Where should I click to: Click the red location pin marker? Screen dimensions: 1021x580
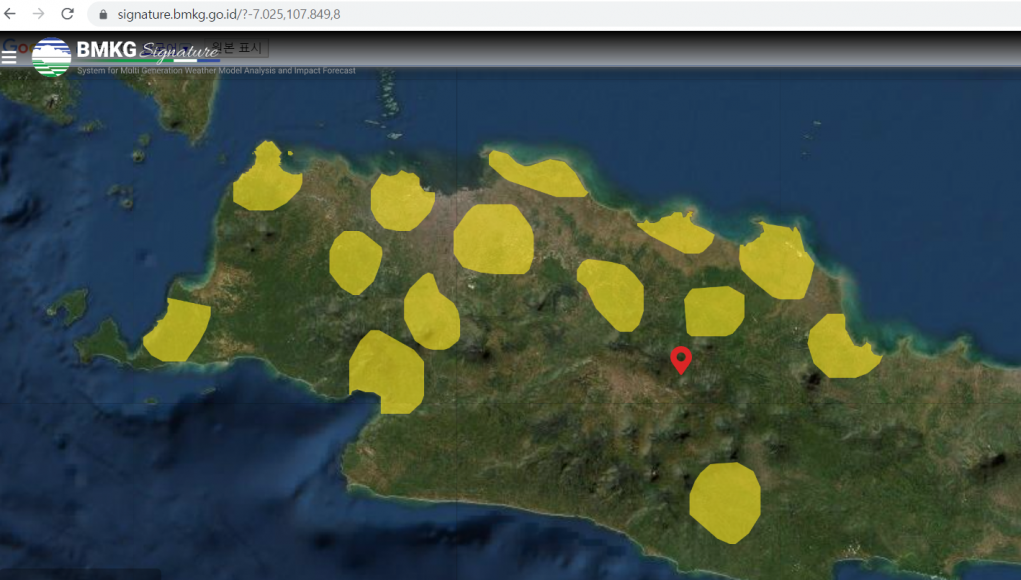point(681,359)
